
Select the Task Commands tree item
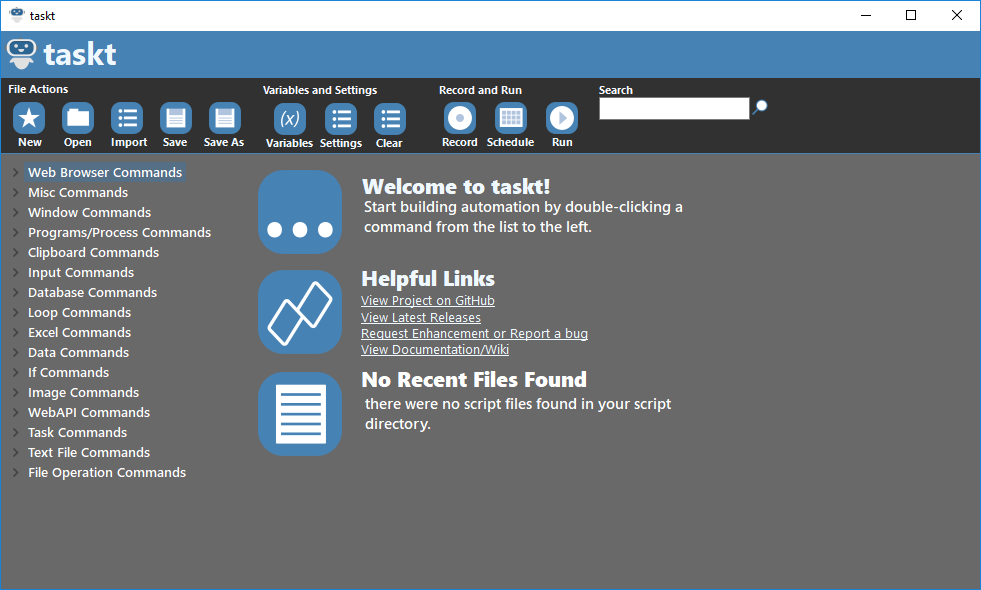tap(78, 432)
